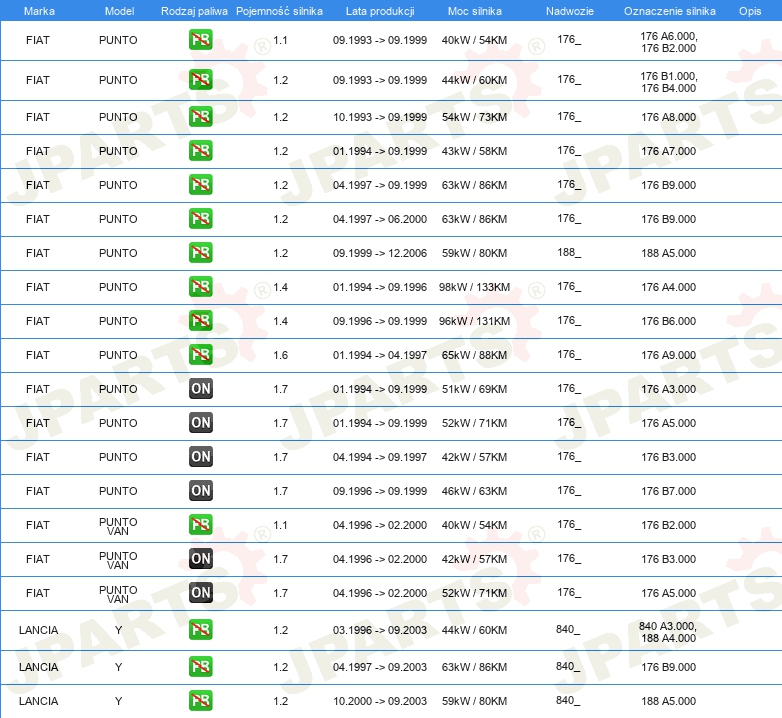This screenshot has width=782, height=718.
Task: Click the Moc silnika column header
Action: coord(475,11)
